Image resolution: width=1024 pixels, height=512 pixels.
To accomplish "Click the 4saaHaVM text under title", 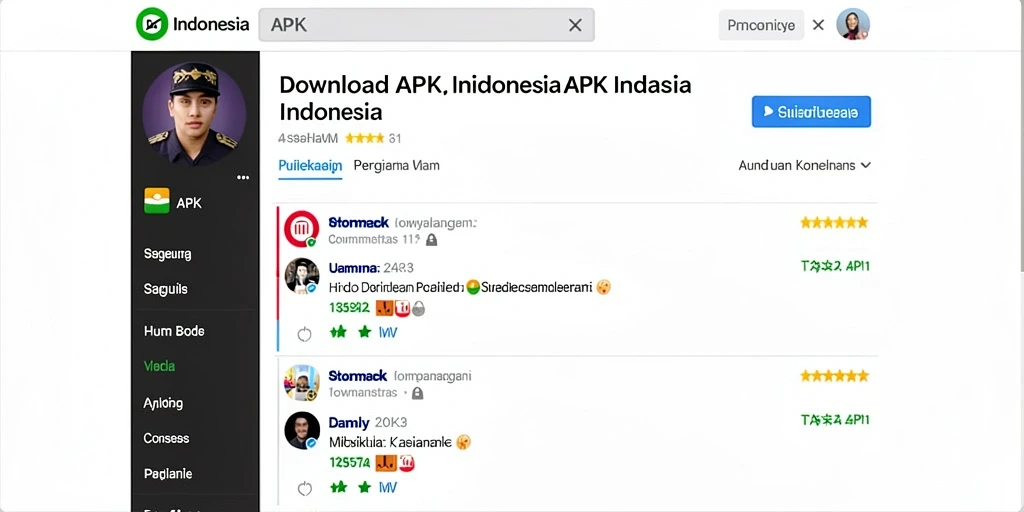I will pos(308,138).
